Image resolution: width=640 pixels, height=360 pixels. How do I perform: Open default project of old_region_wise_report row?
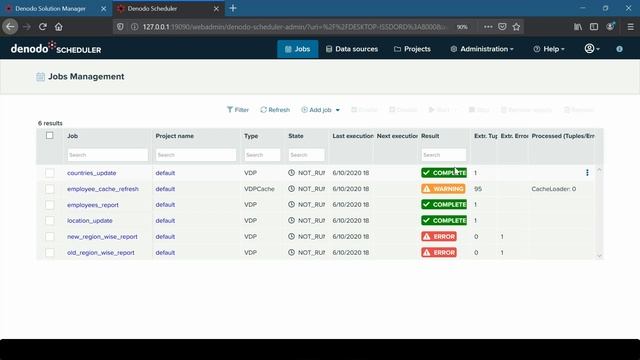click(165, 253)
